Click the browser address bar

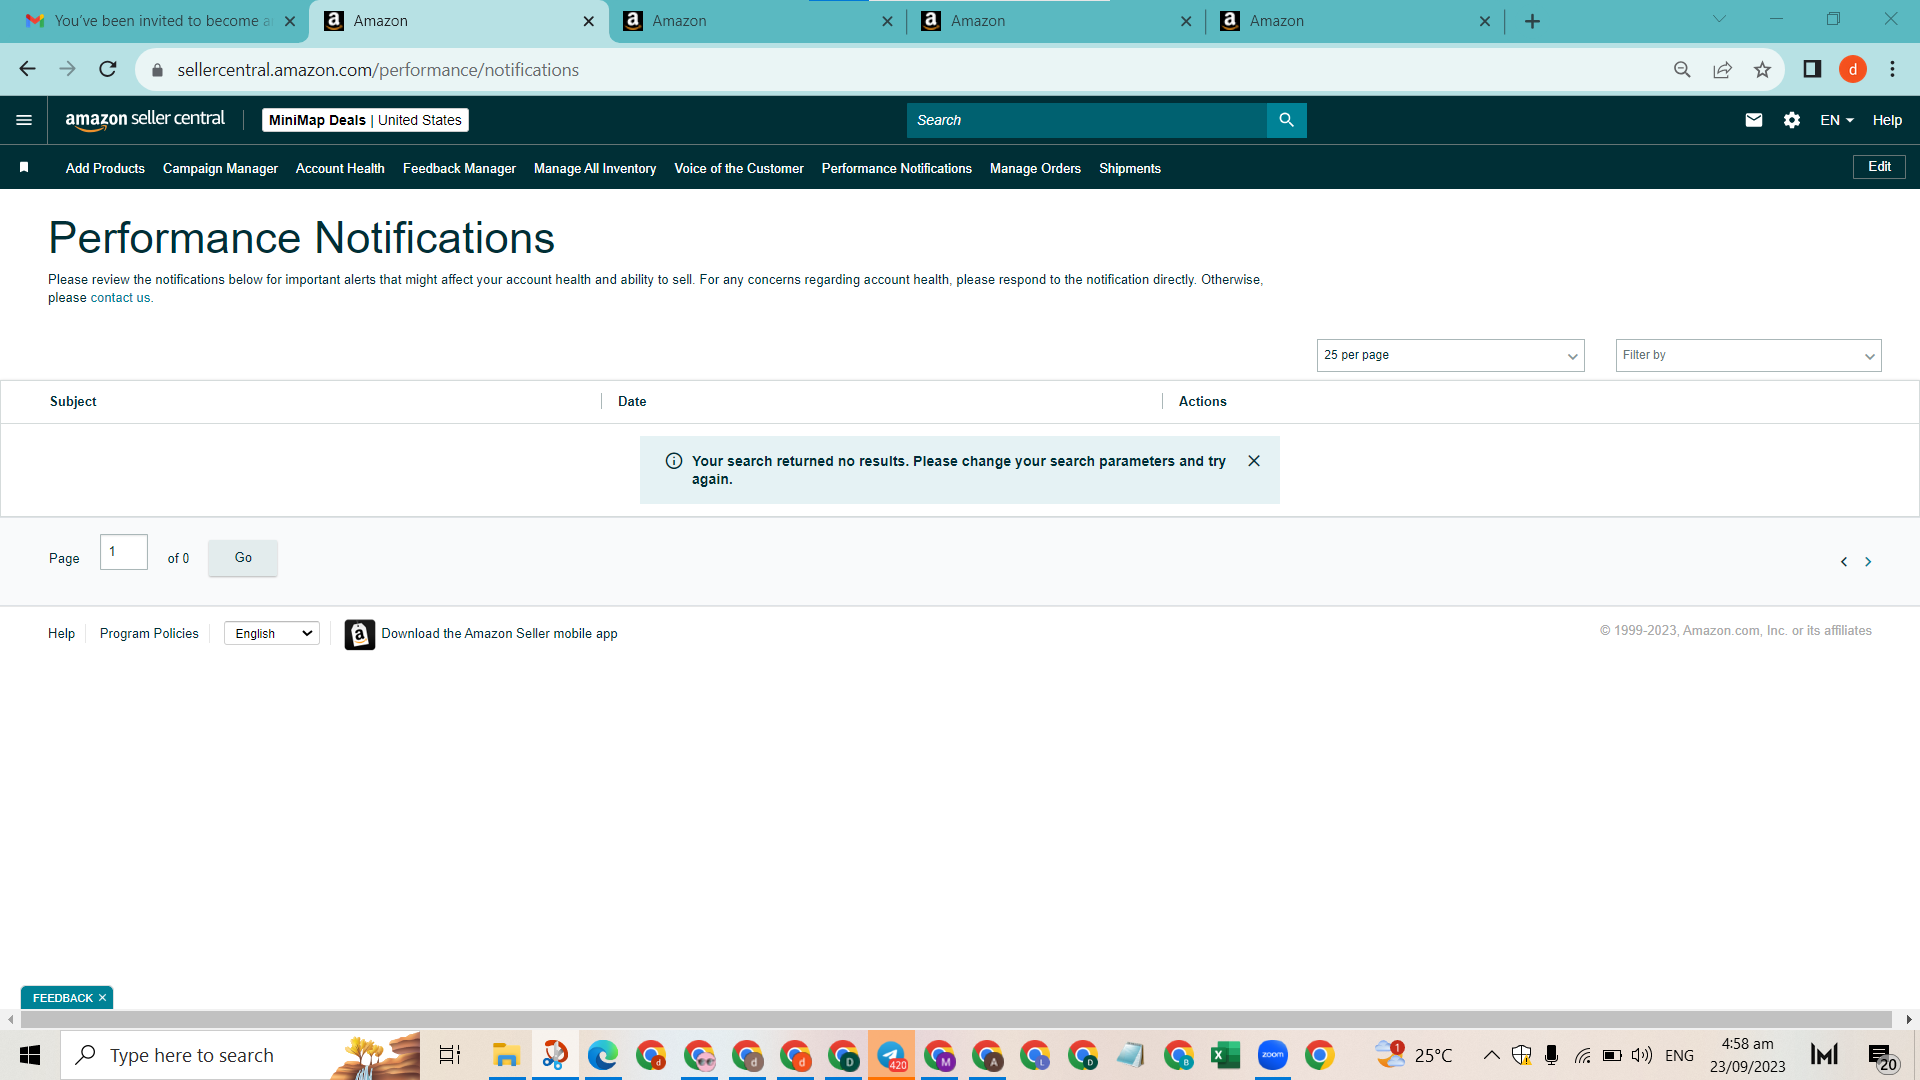900,69
